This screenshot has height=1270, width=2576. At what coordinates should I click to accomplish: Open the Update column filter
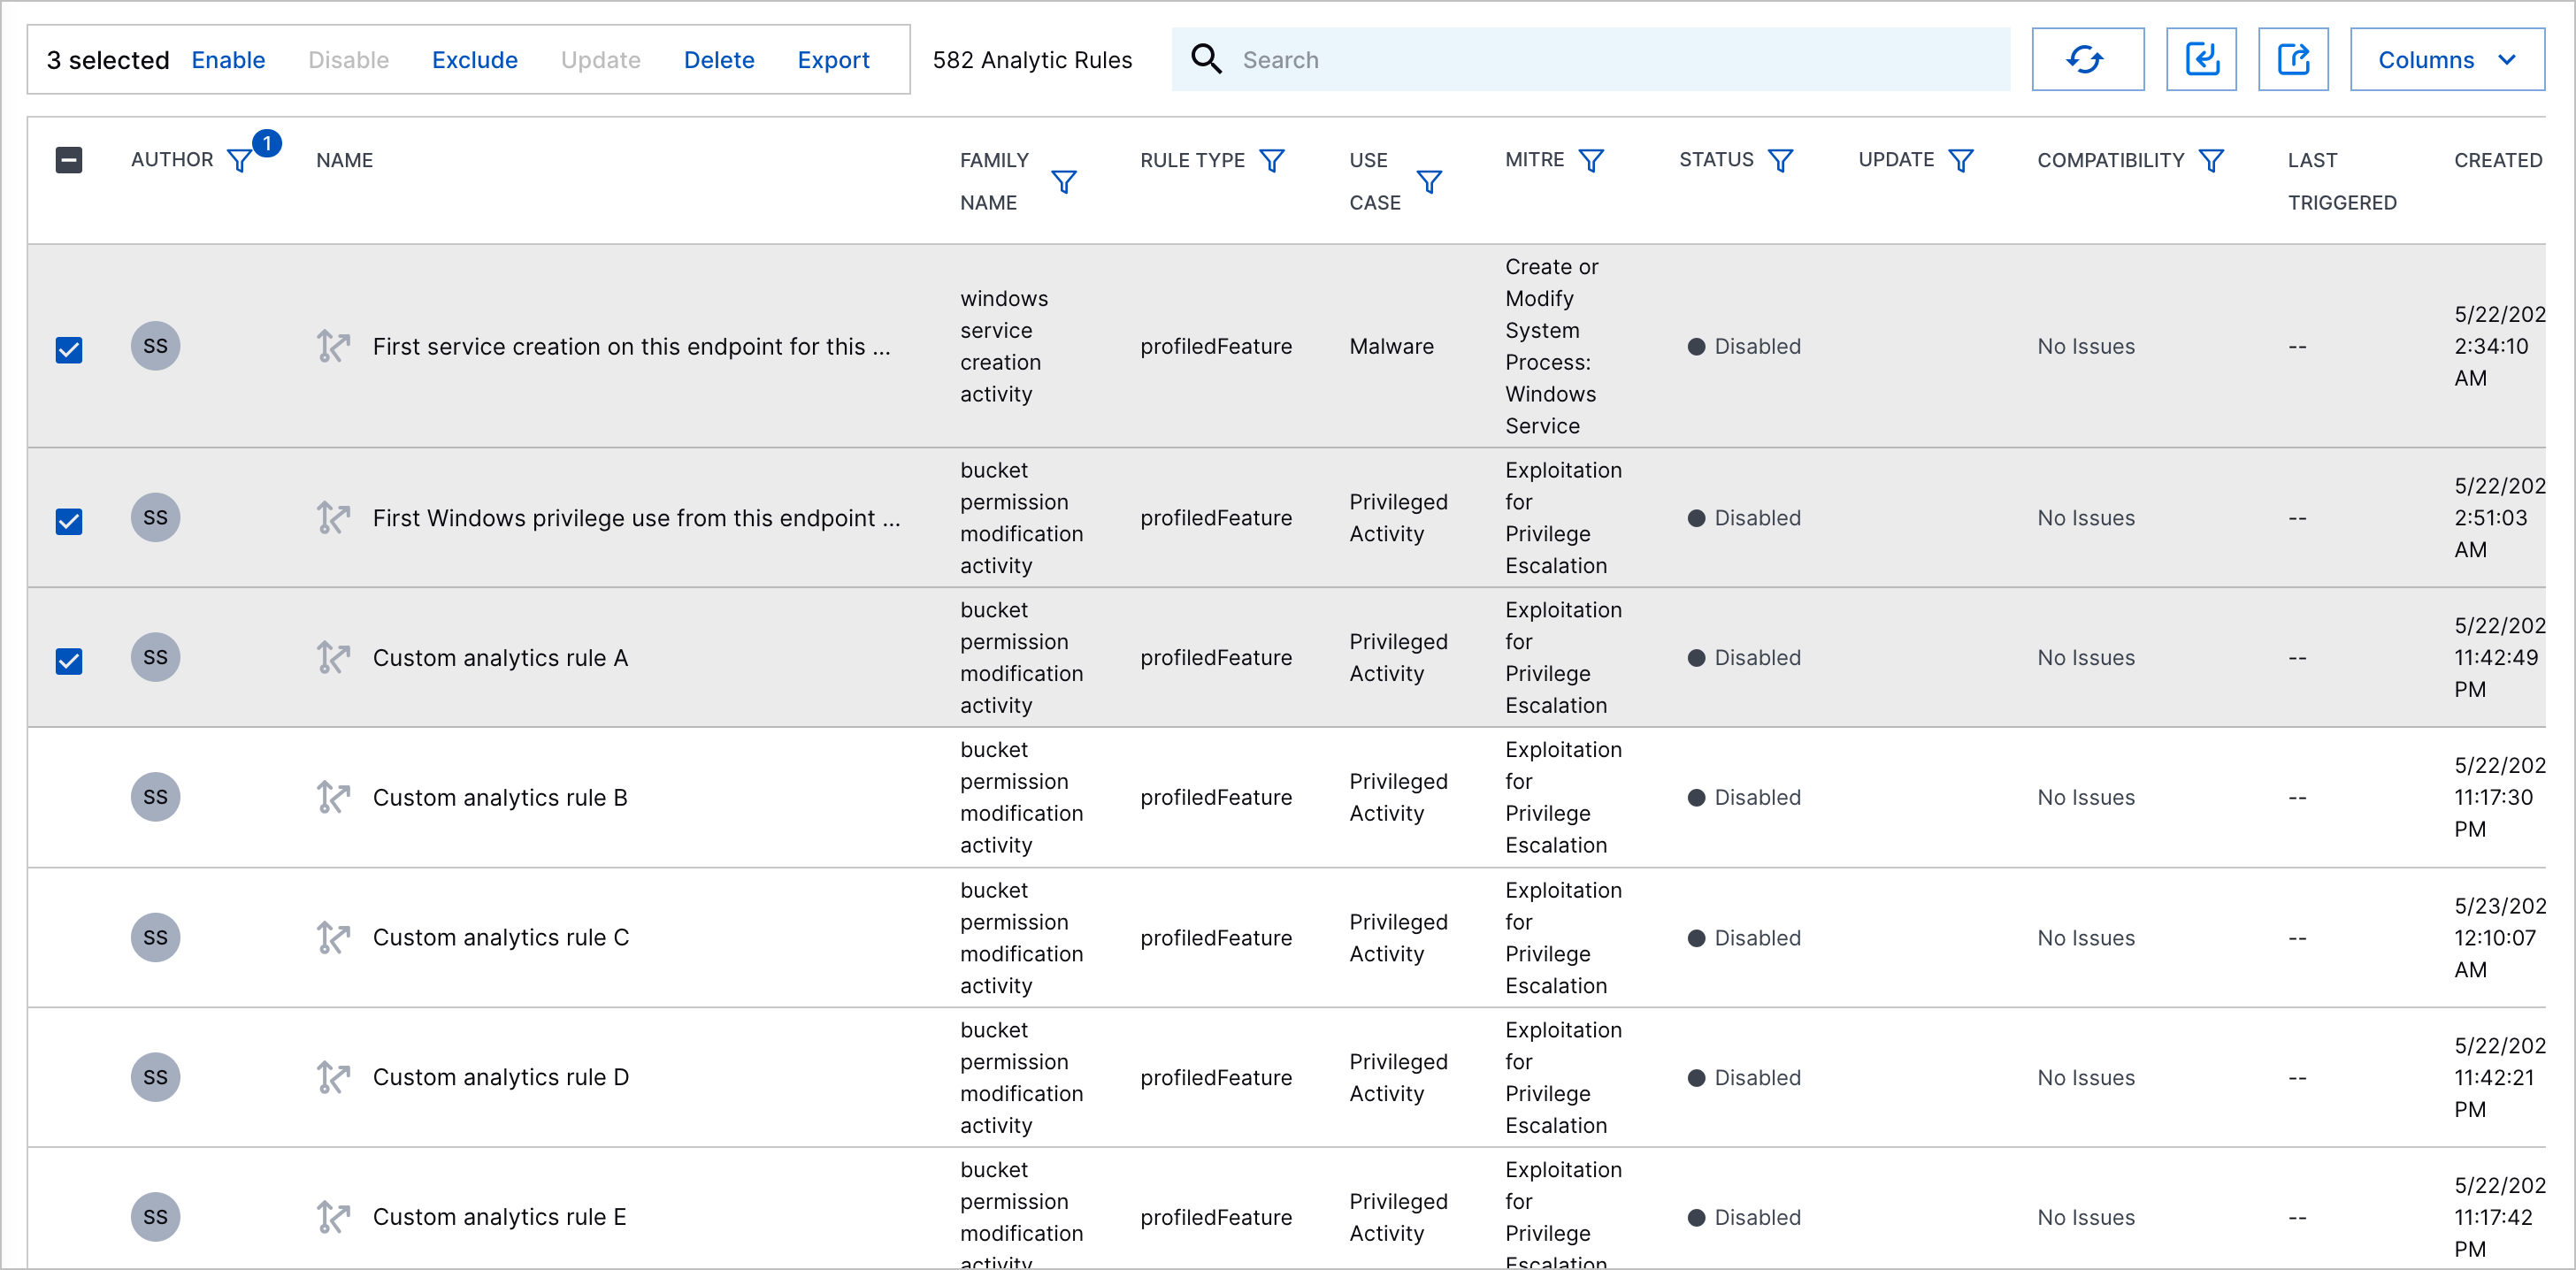pos(1961,161)
